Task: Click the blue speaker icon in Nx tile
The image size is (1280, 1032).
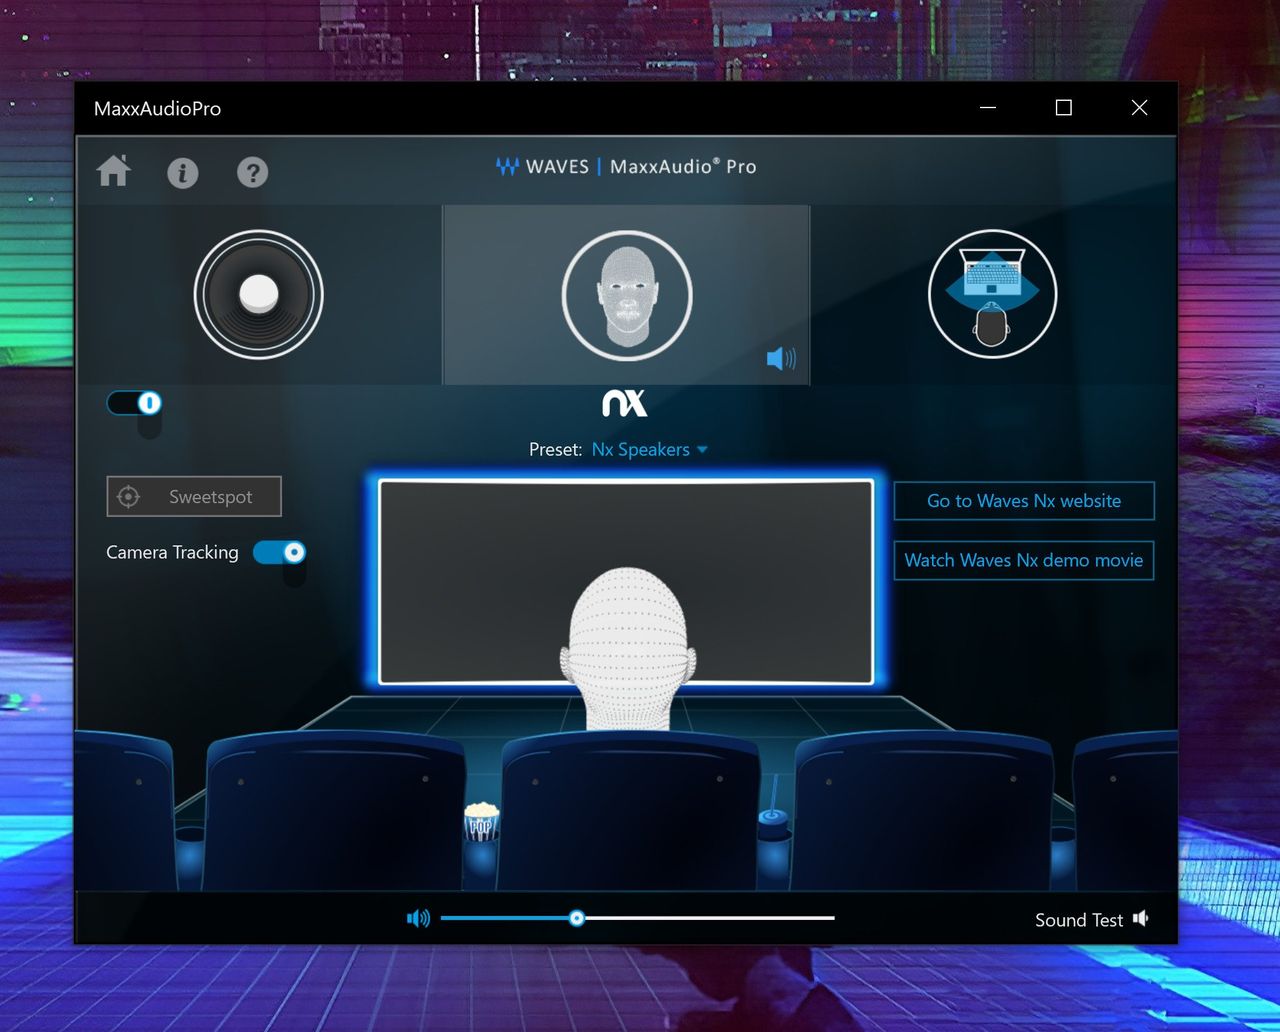Action: [x=781, y=358]
